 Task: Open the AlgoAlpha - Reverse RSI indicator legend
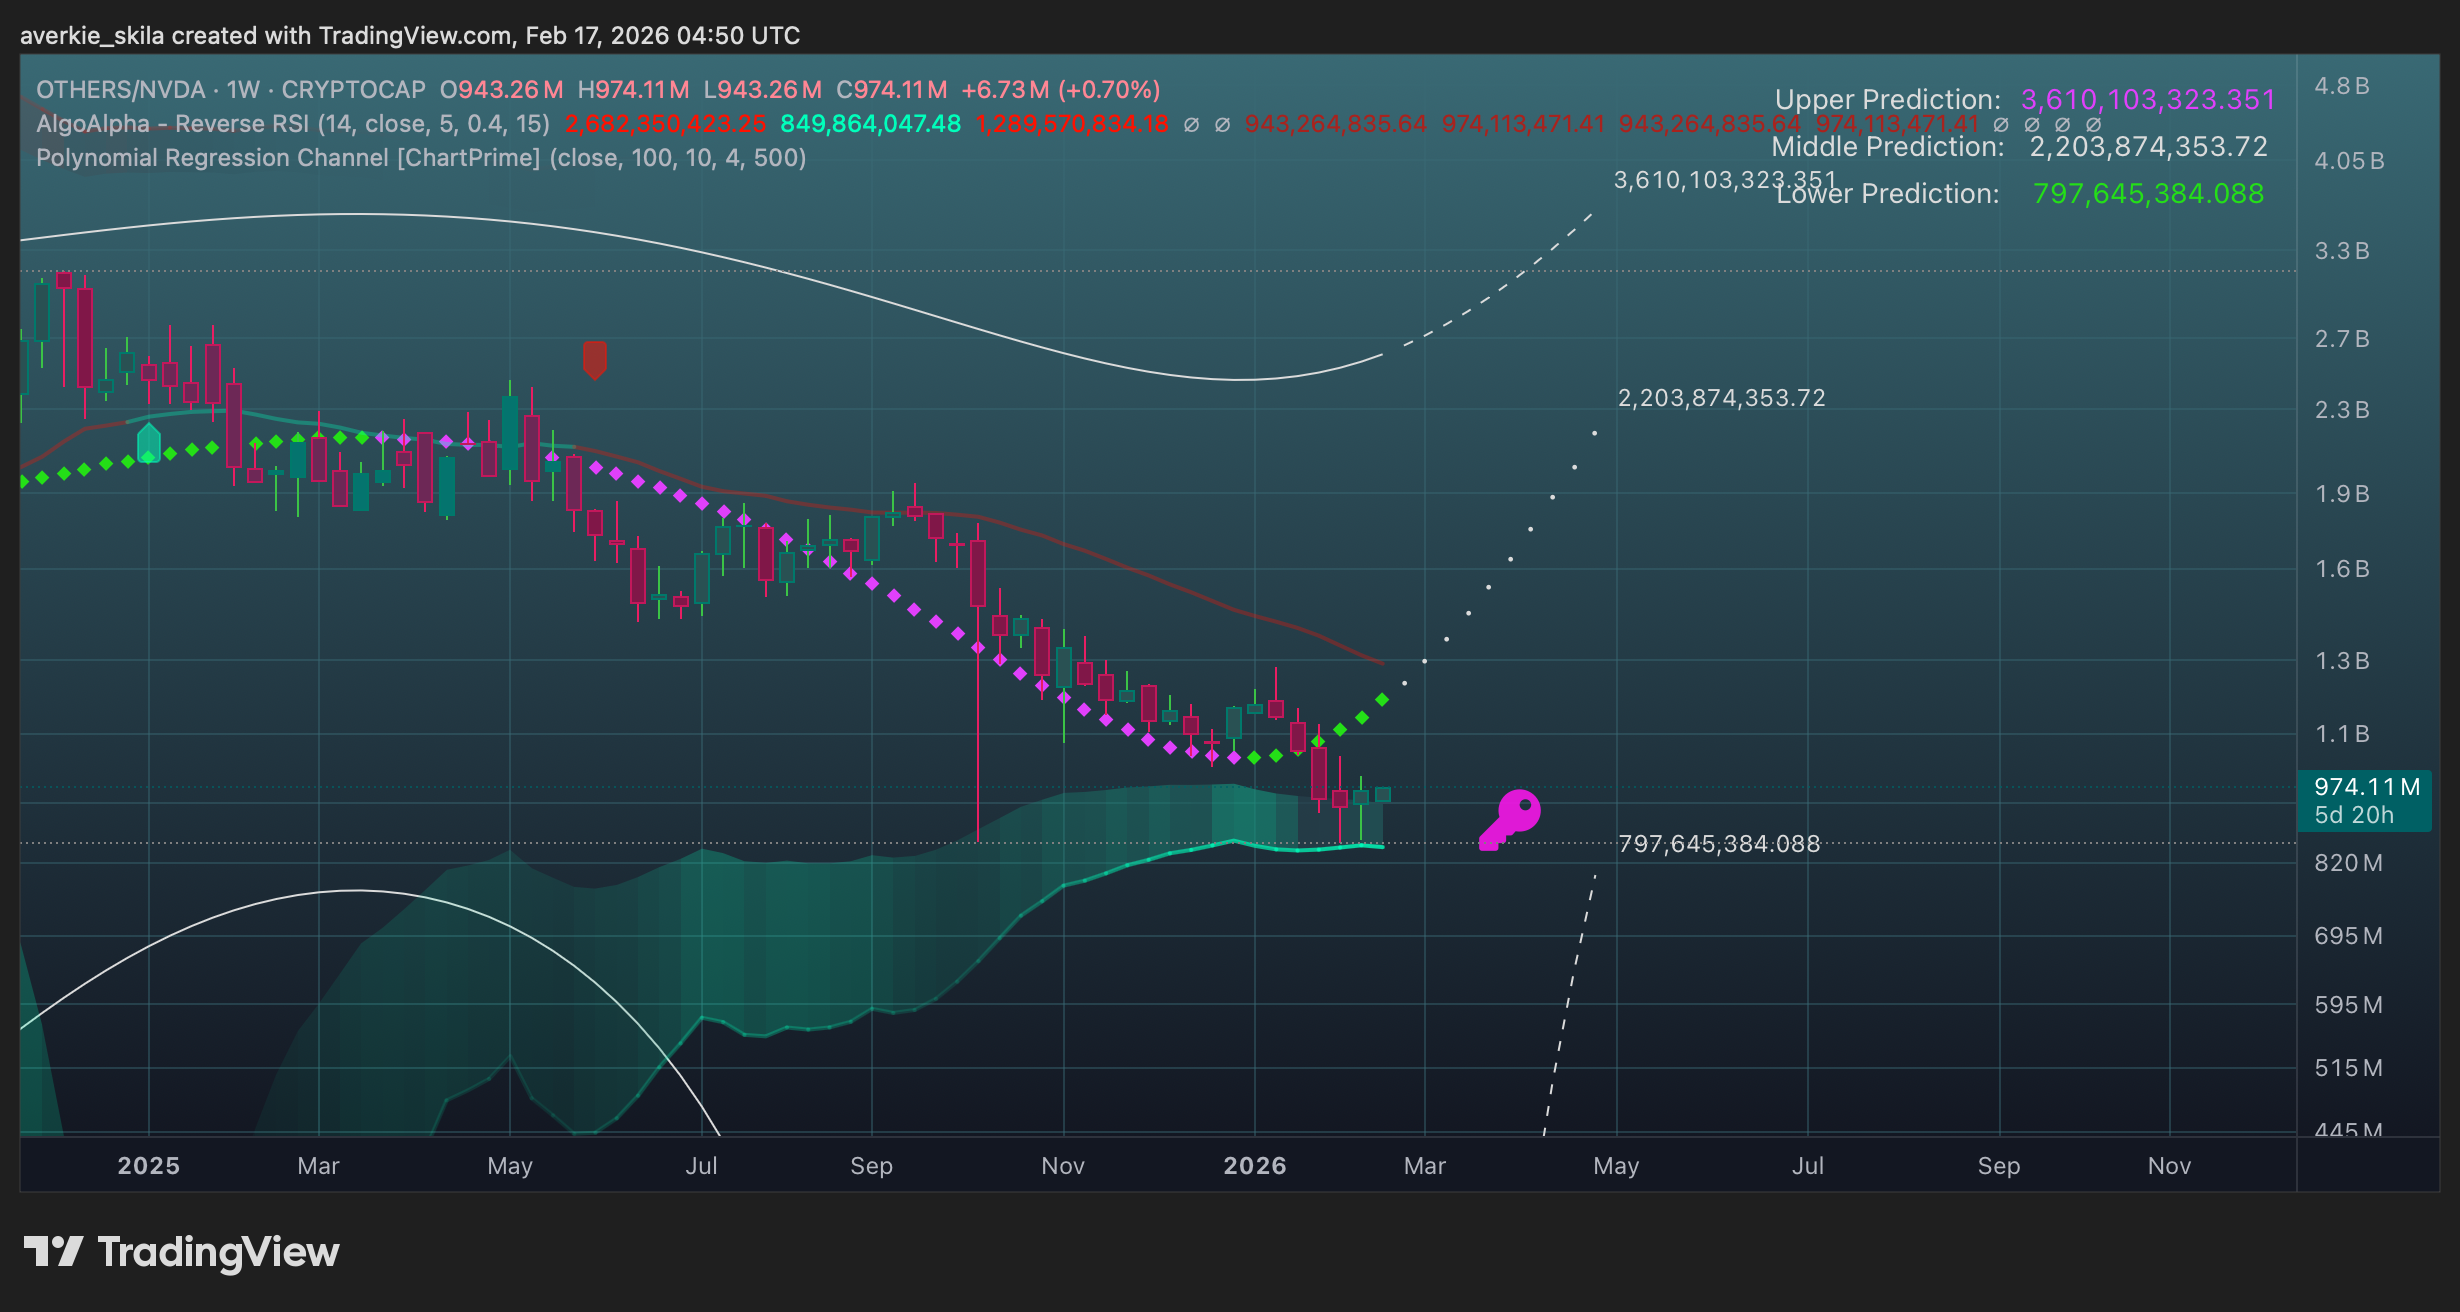click(293, 124)
